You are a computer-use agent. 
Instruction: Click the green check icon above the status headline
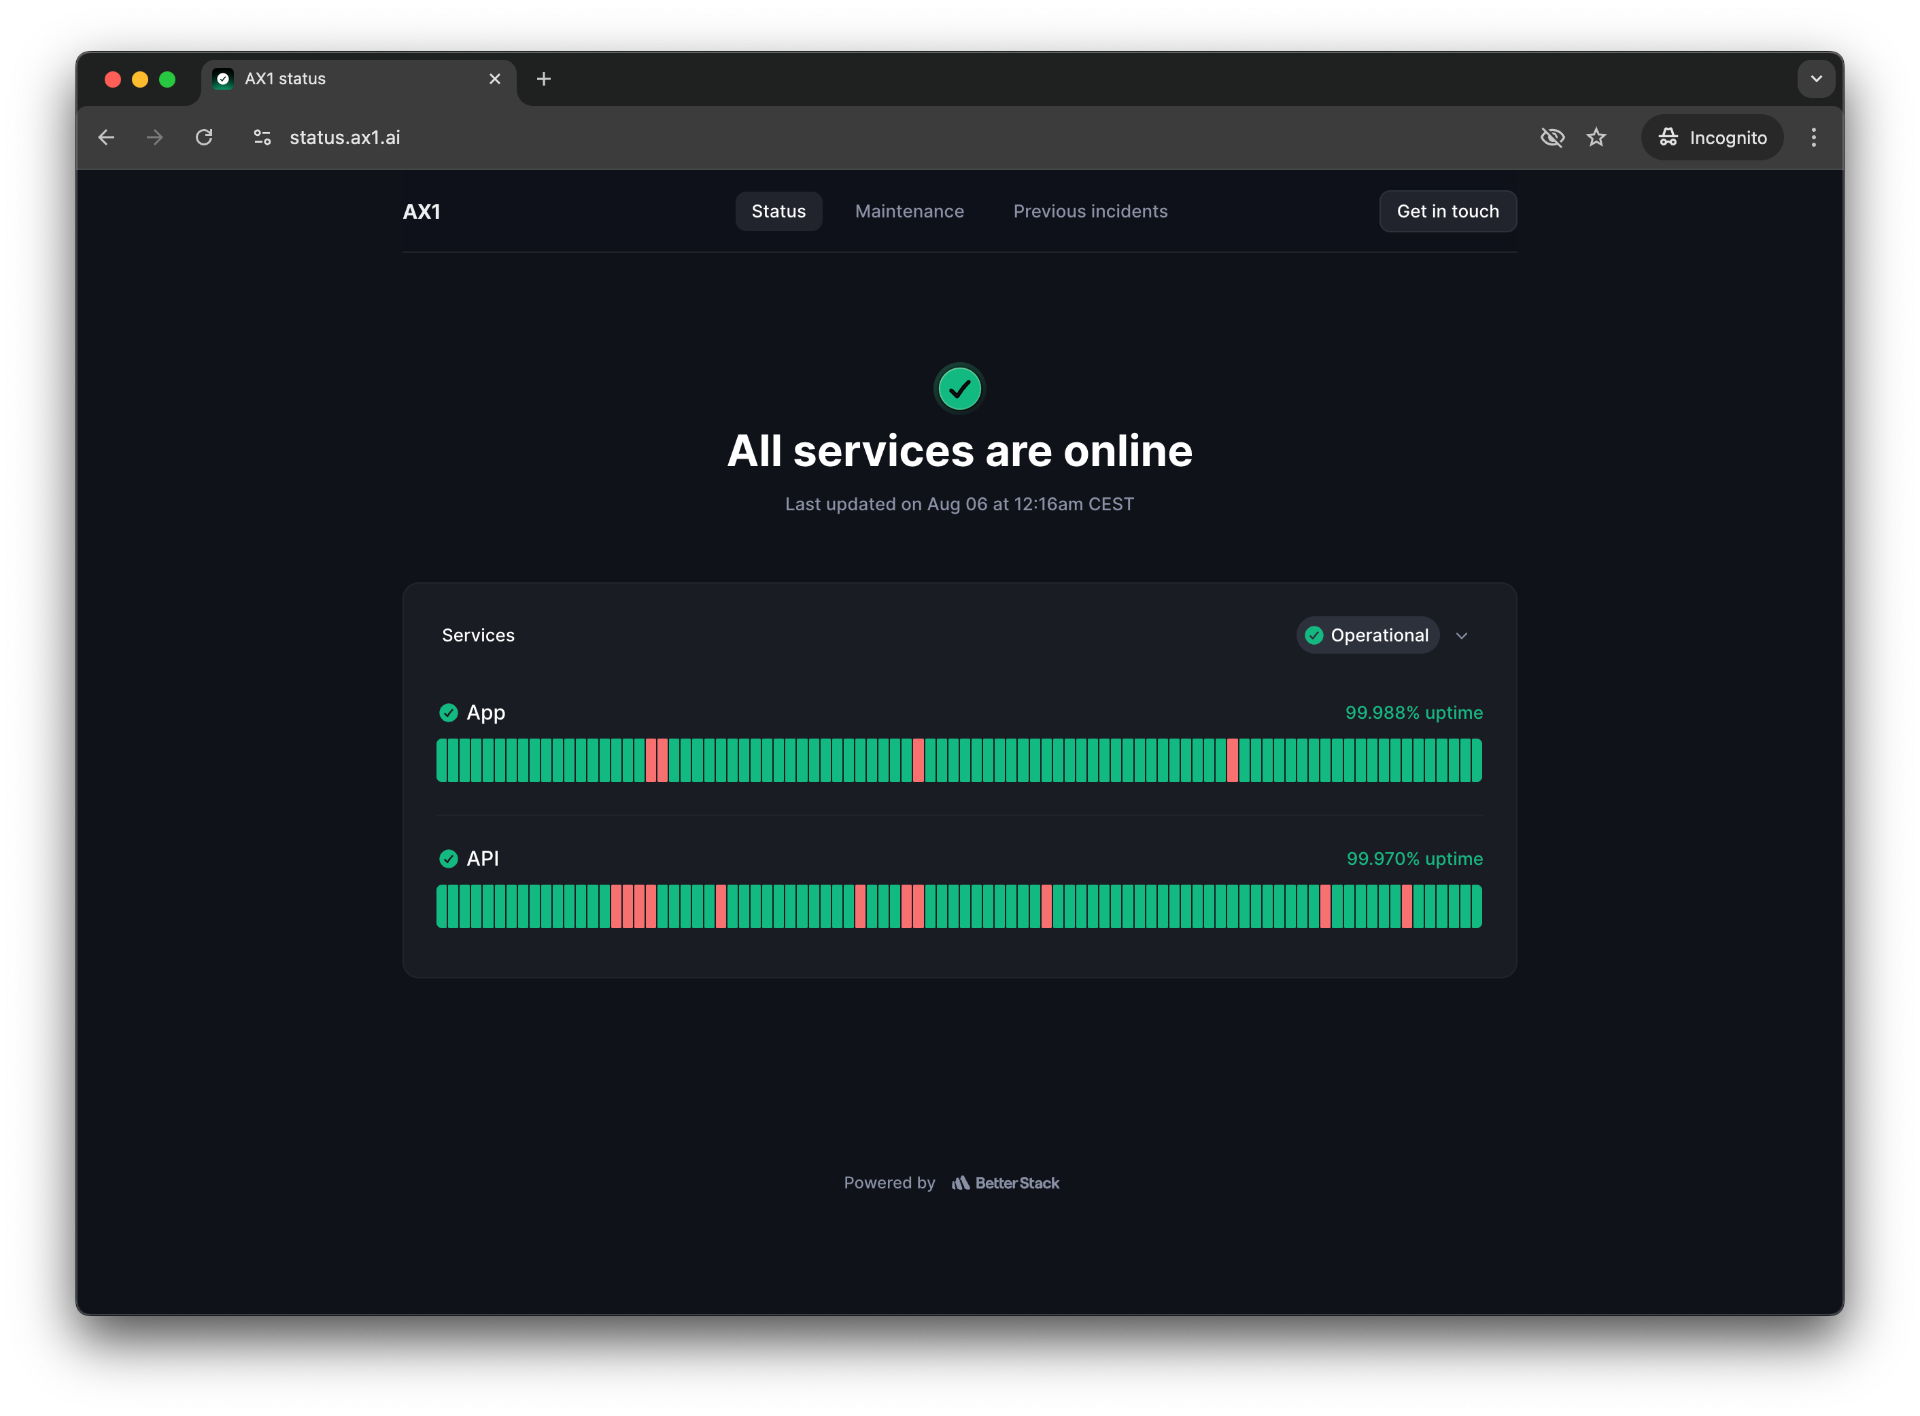coord(959,388)
